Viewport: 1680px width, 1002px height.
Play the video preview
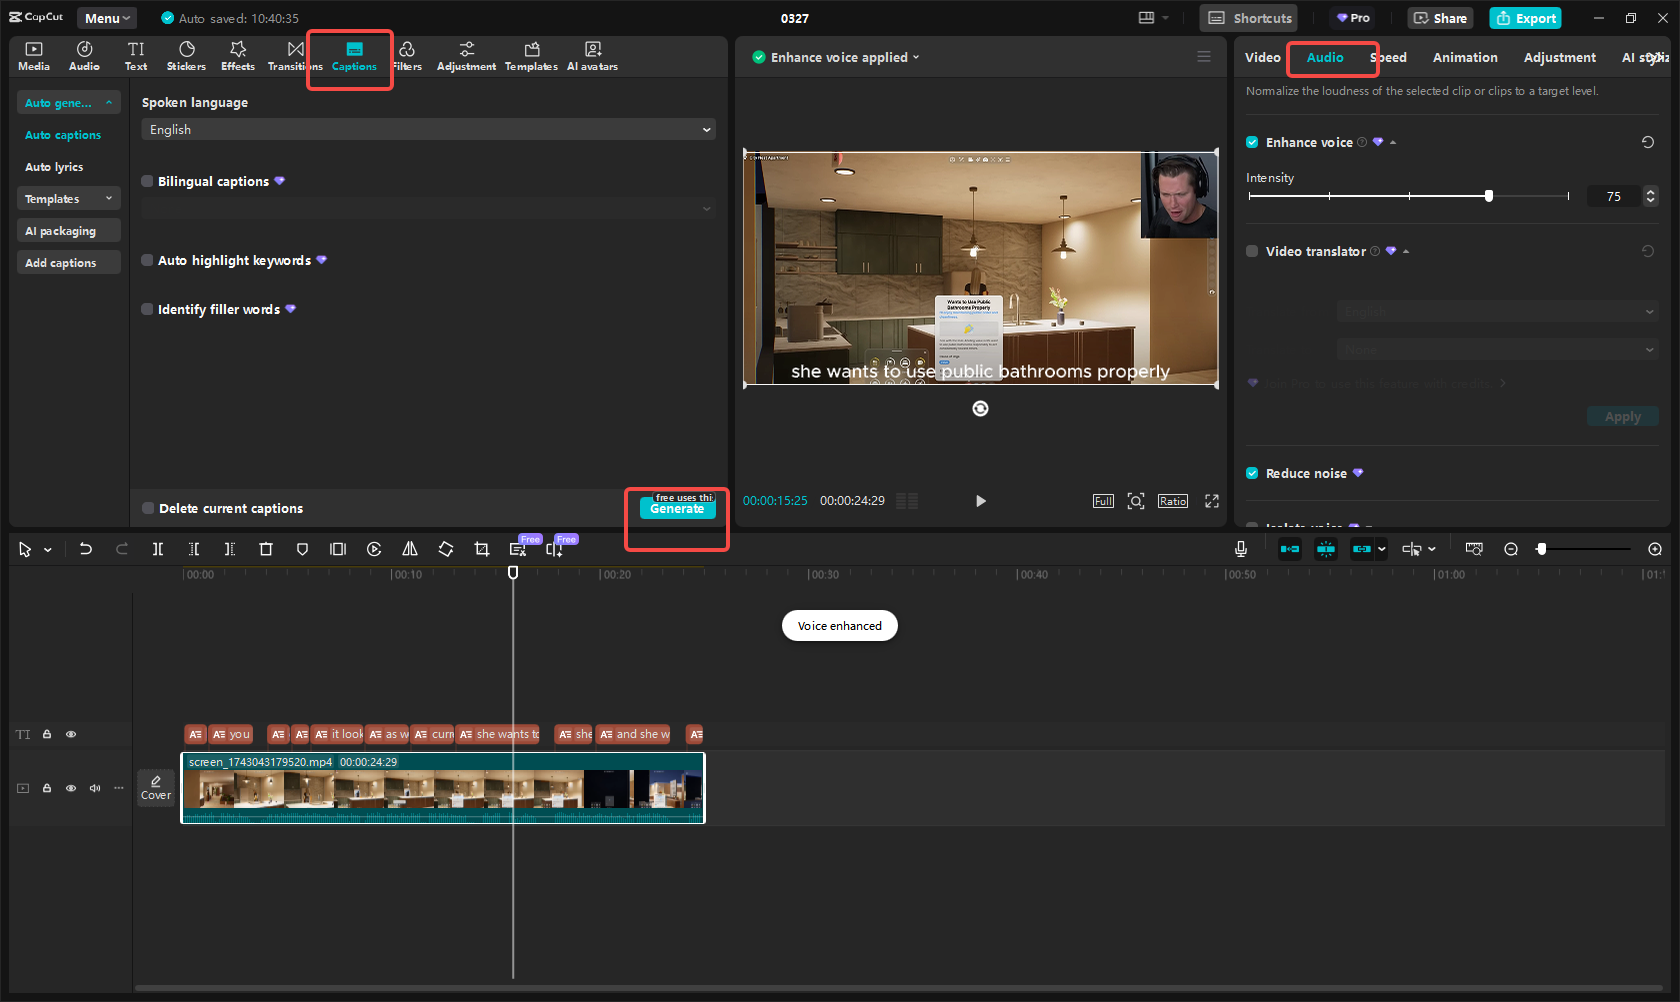[x=980, y=501]
